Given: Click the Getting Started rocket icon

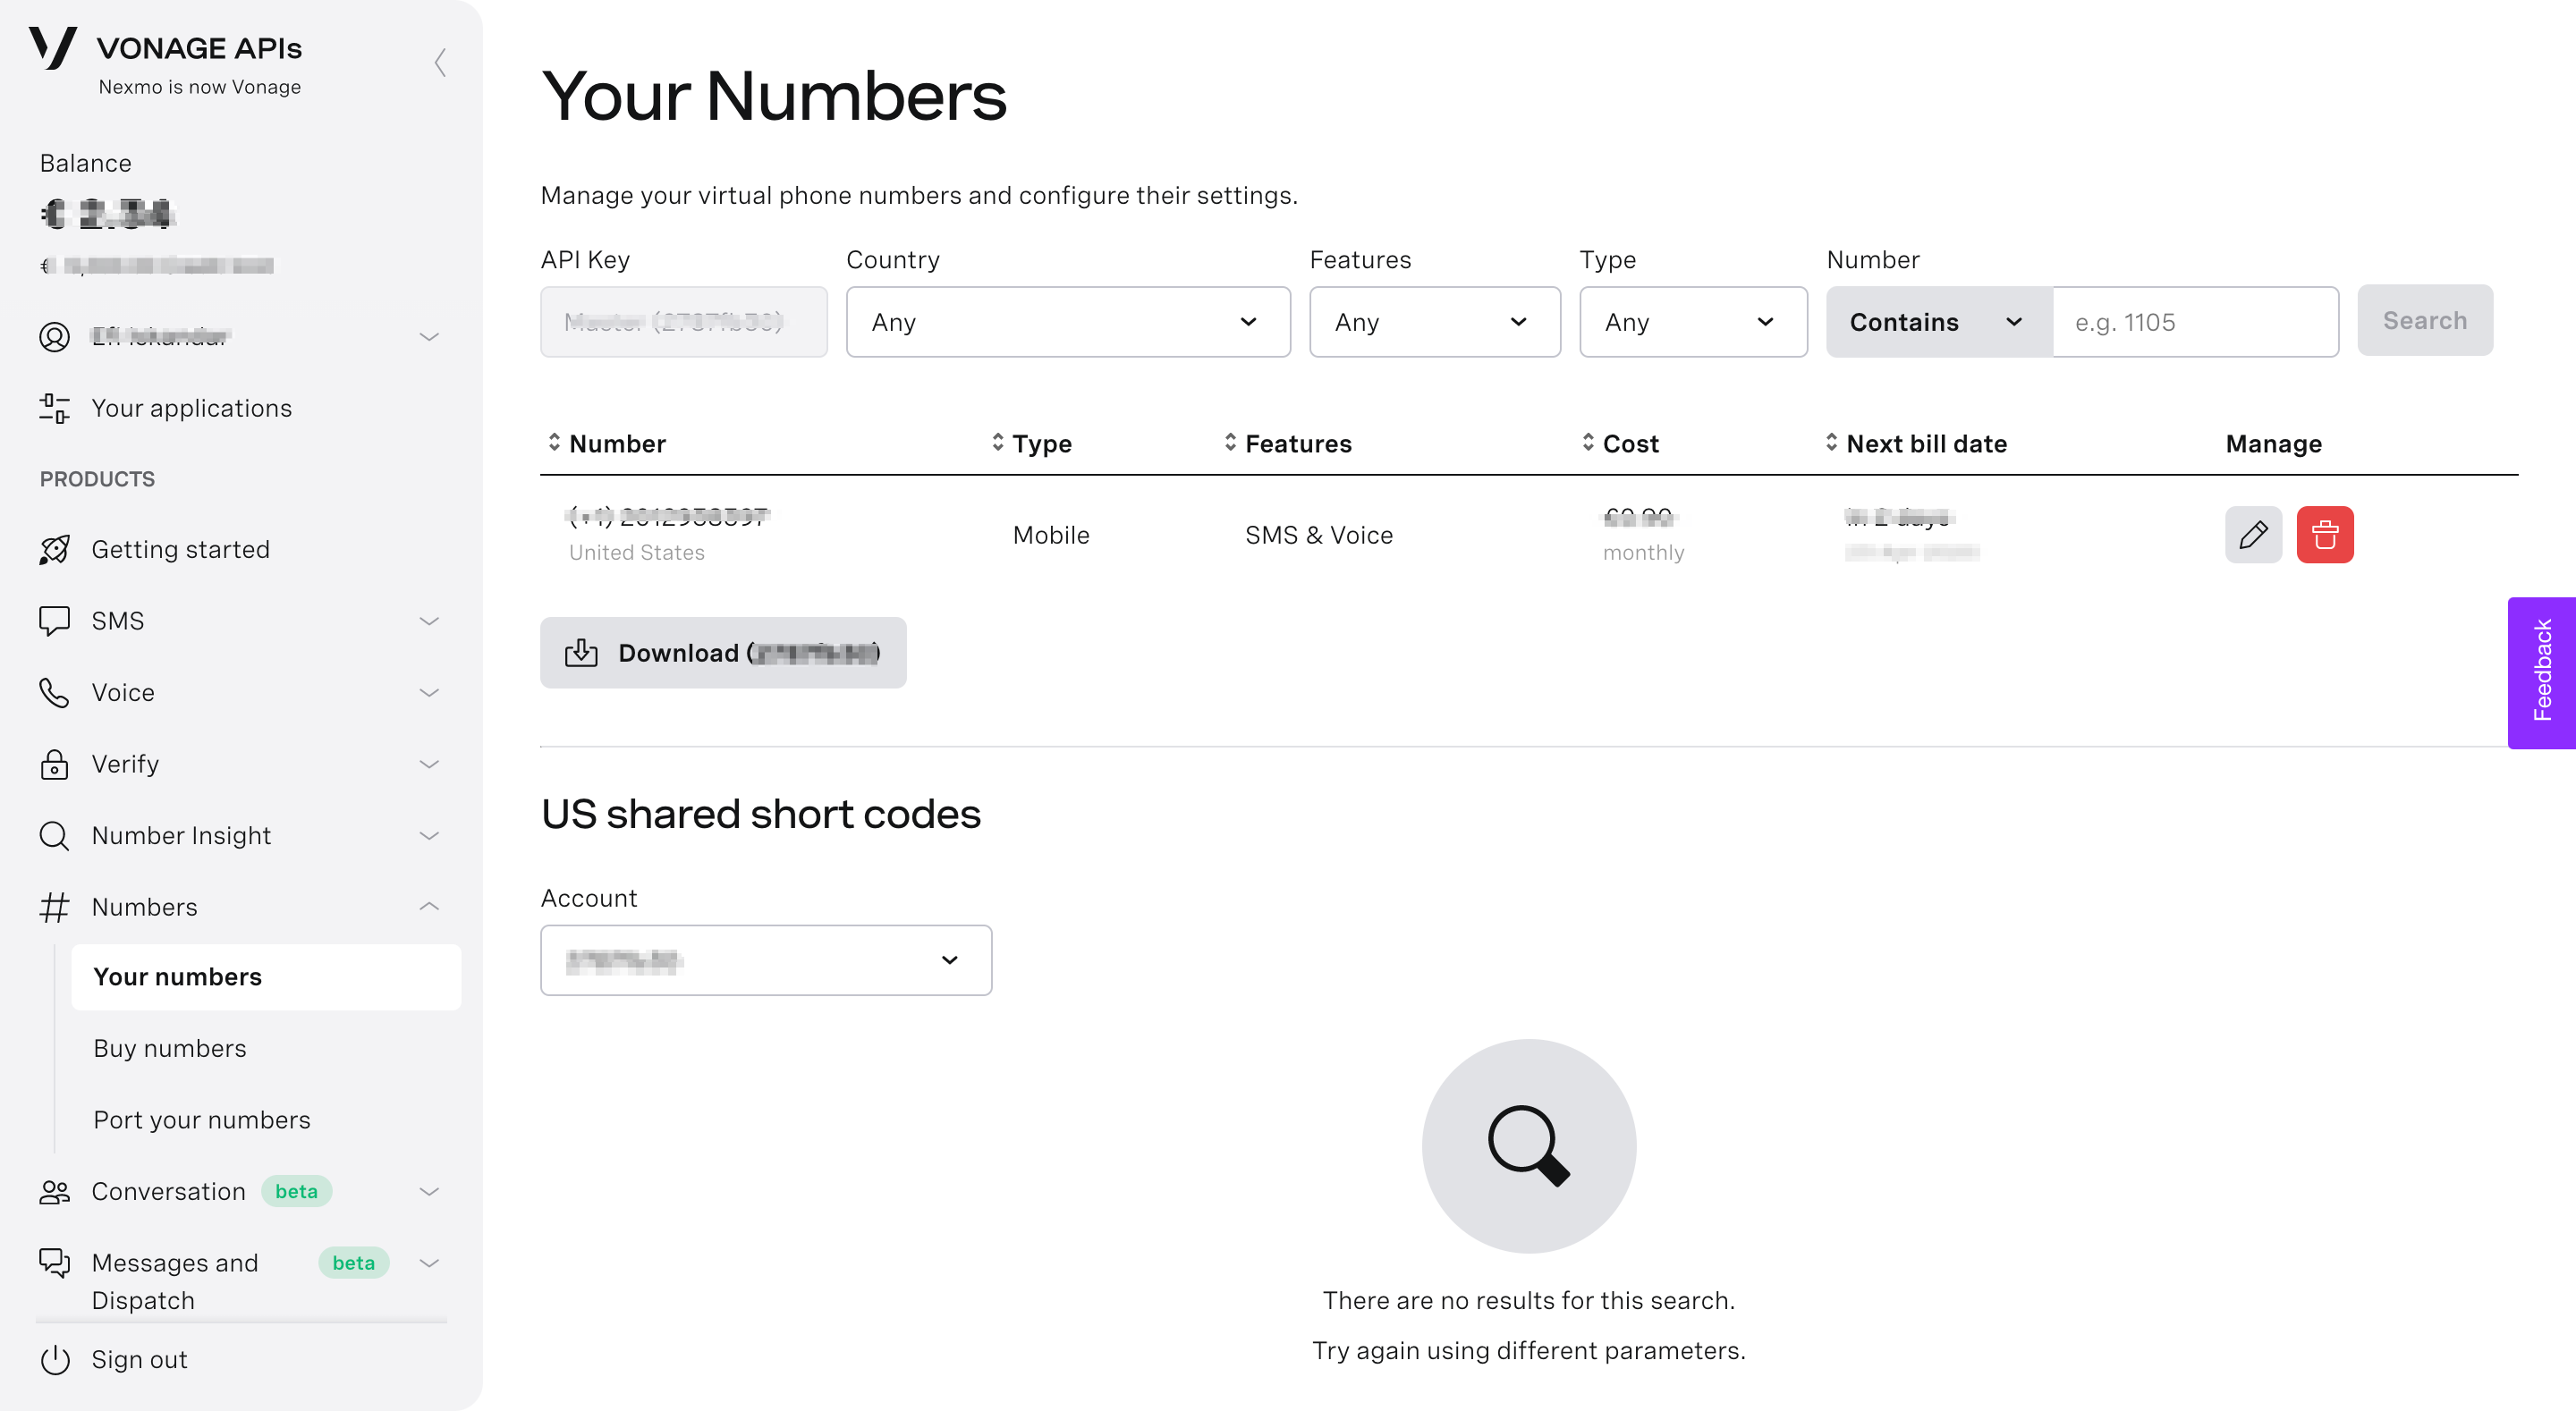Looking at the screenshot, I should point(54,549).
